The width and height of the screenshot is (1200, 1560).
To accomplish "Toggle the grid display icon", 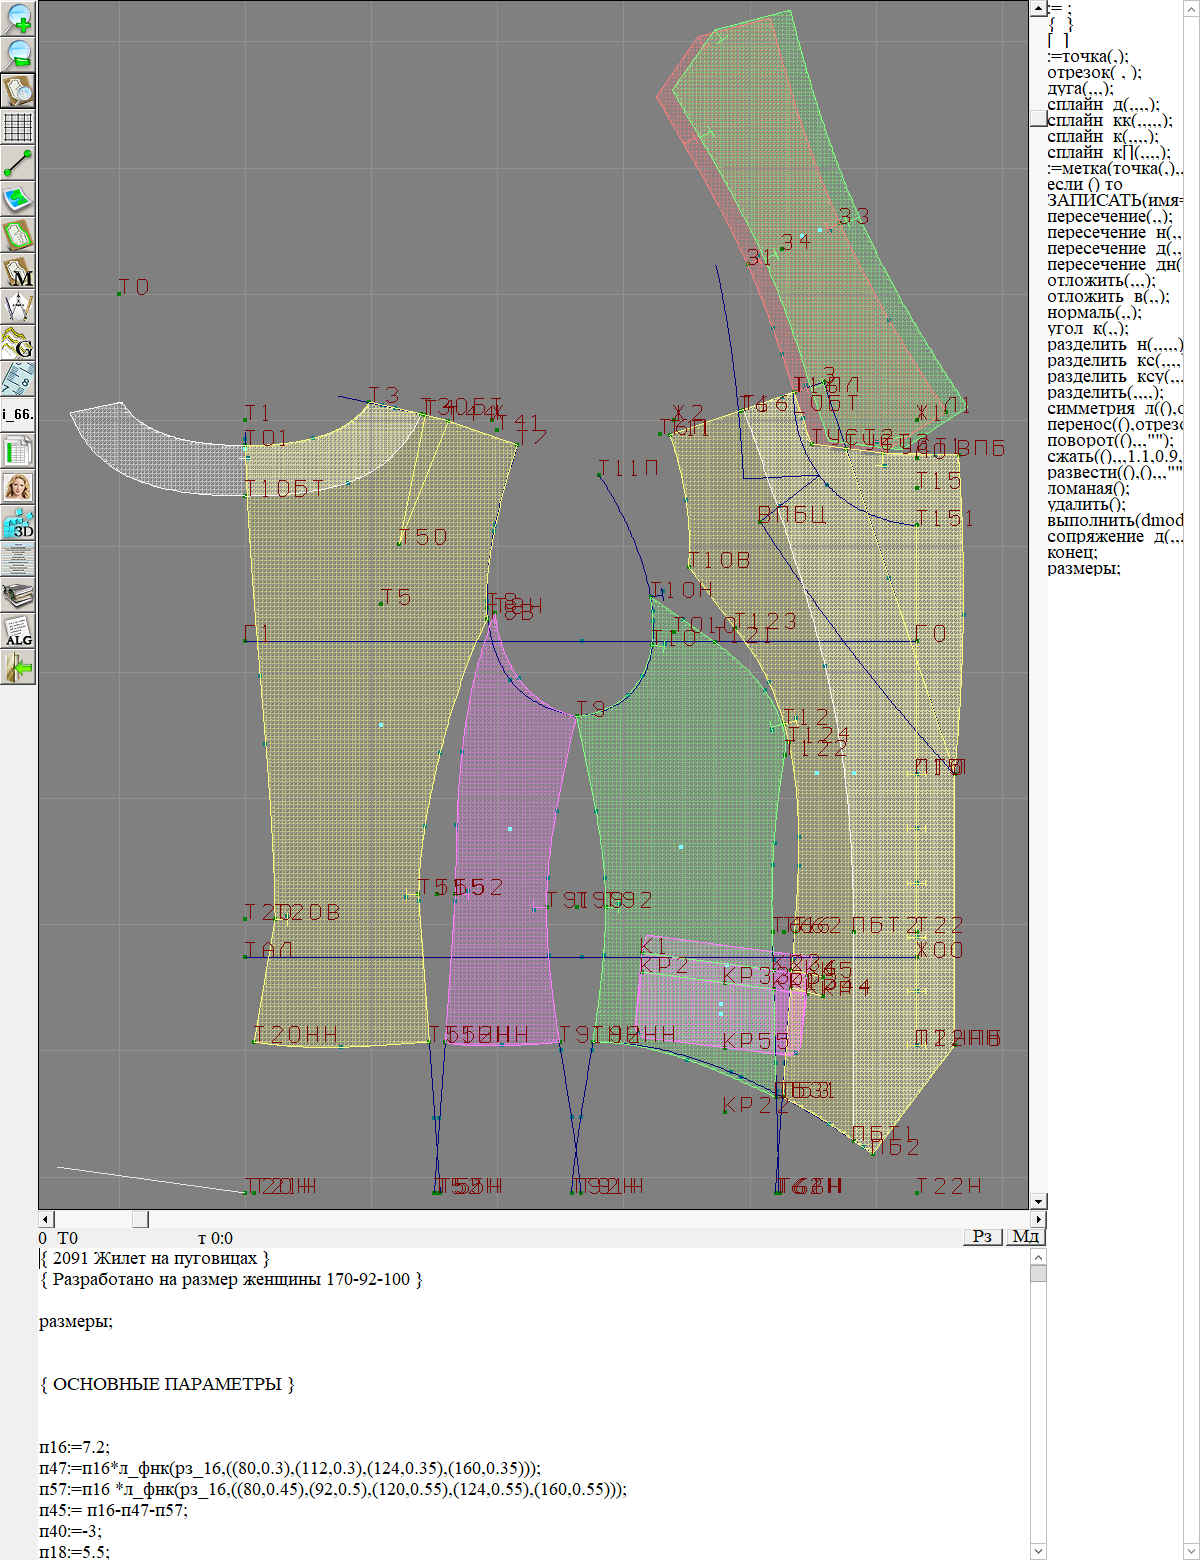I will [x=18, y=127].
